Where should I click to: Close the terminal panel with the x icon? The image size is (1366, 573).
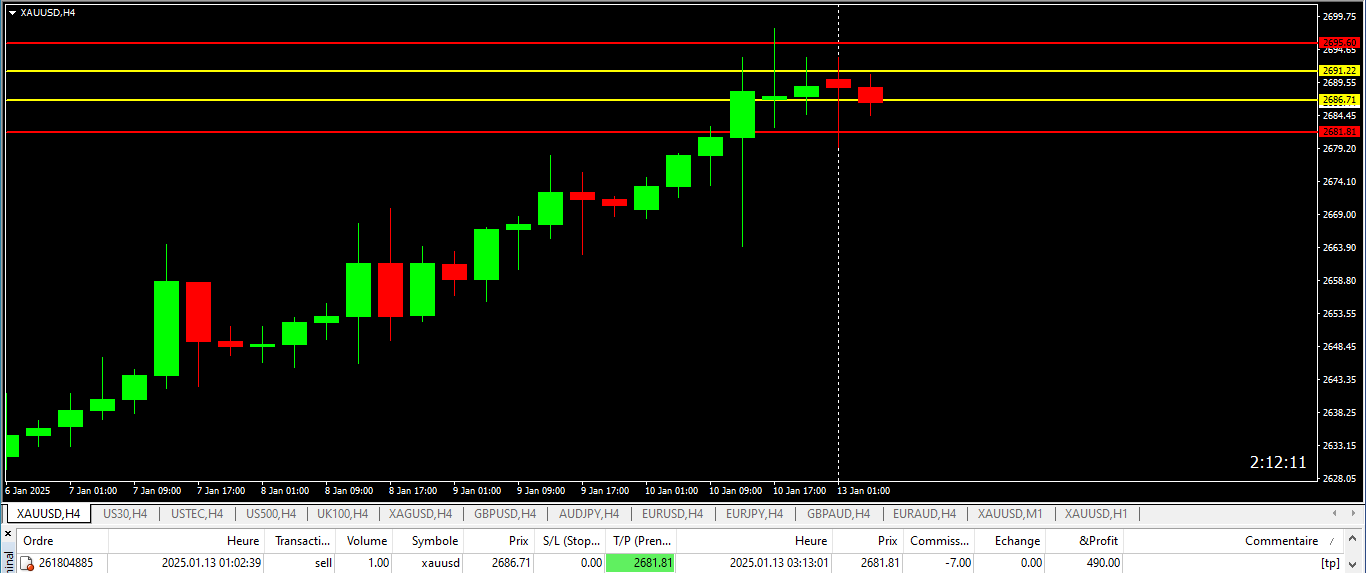(7, 533)
